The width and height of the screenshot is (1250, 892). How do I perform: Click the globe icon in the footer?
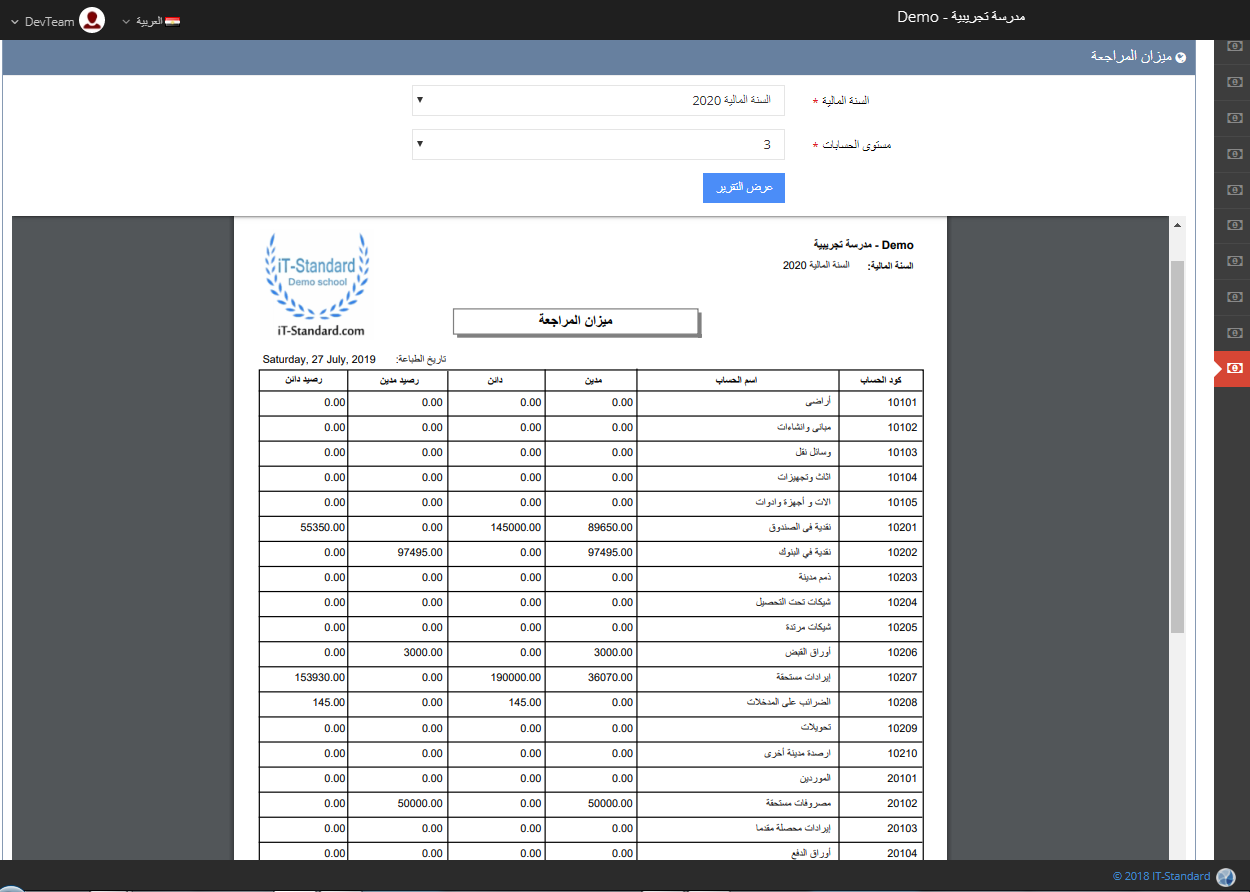(x=1225, y=877)
